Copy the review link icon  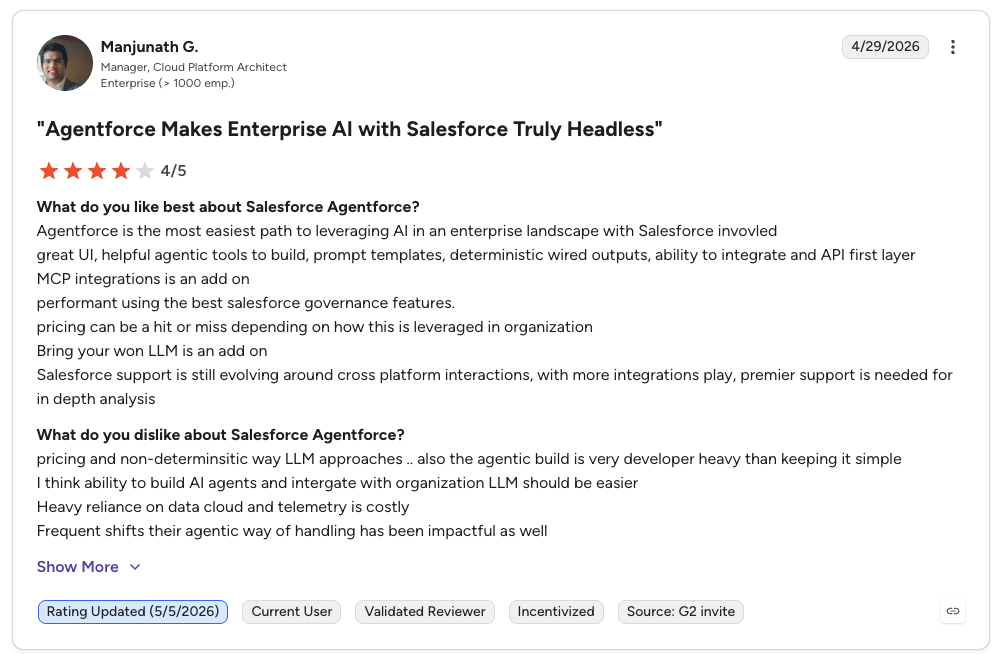952,611
